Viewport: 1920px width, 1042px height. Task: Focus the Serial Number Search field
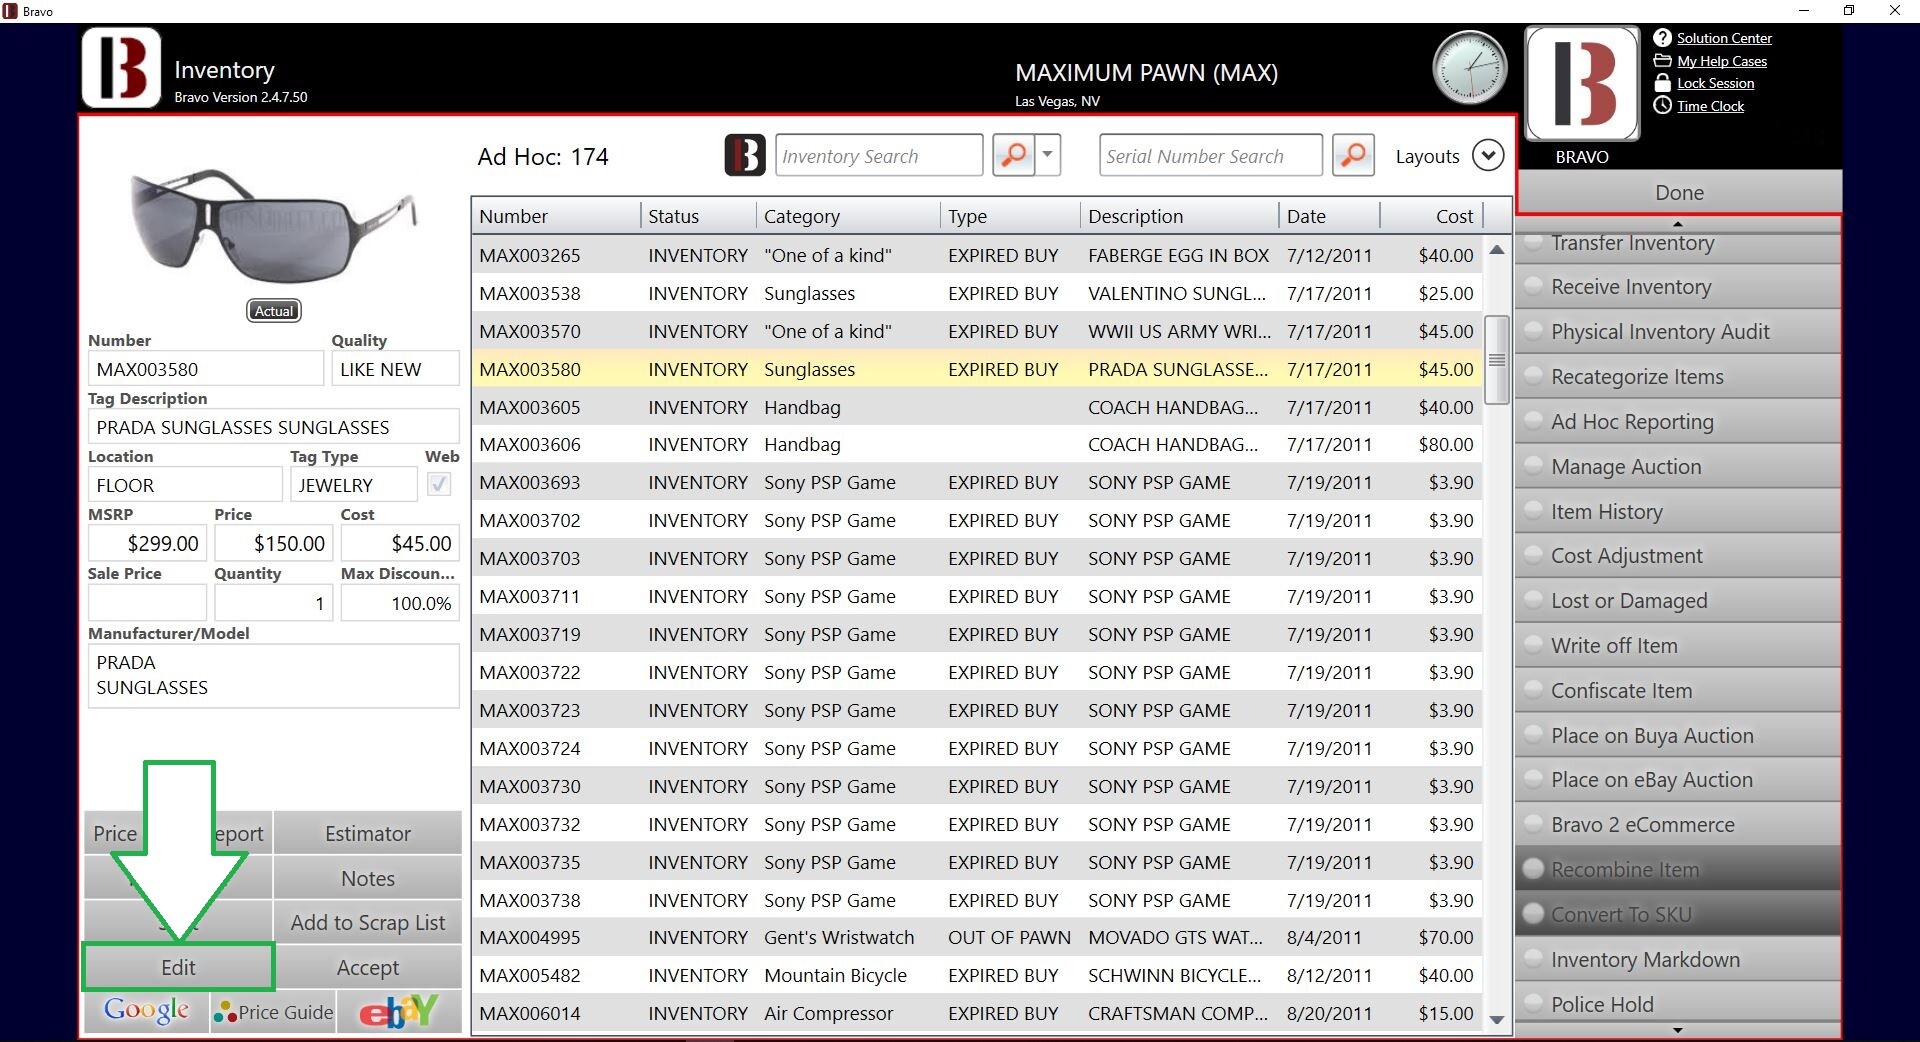point(1211,156)
